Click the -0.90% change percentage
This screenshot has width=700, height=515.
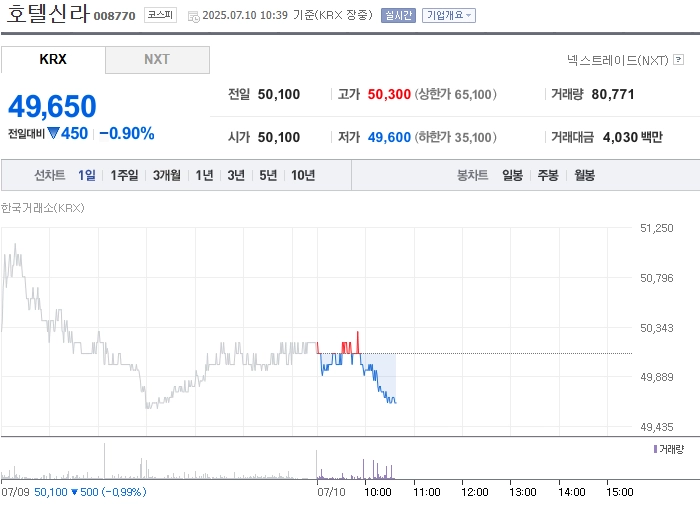click(x=127, y=133)
